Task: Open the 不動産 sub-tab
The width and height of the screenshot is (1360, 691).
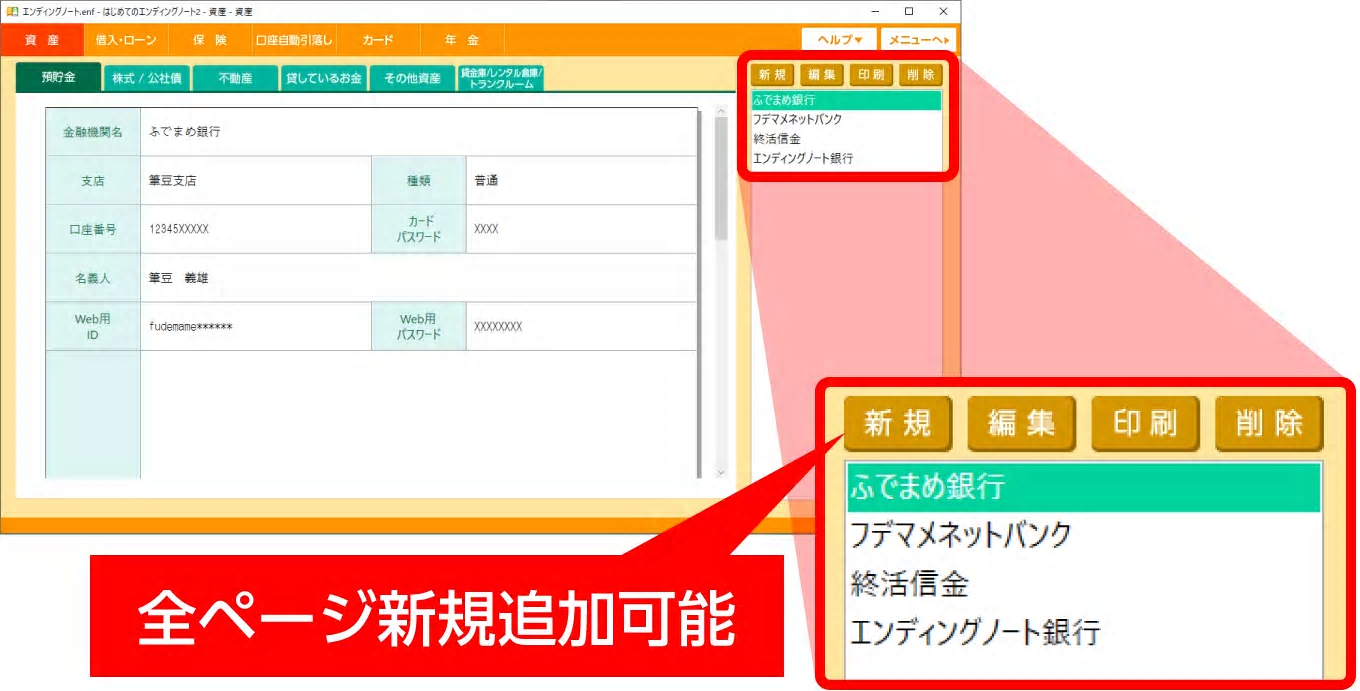Action: (236, 76)
